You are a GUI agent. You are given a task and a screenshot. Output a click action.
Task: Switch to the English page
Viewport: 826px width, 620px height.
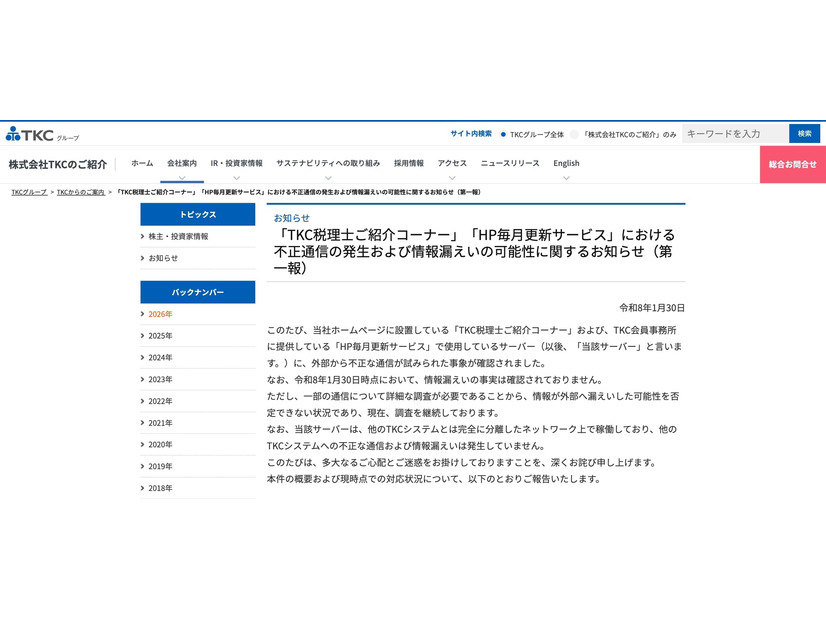566,163
